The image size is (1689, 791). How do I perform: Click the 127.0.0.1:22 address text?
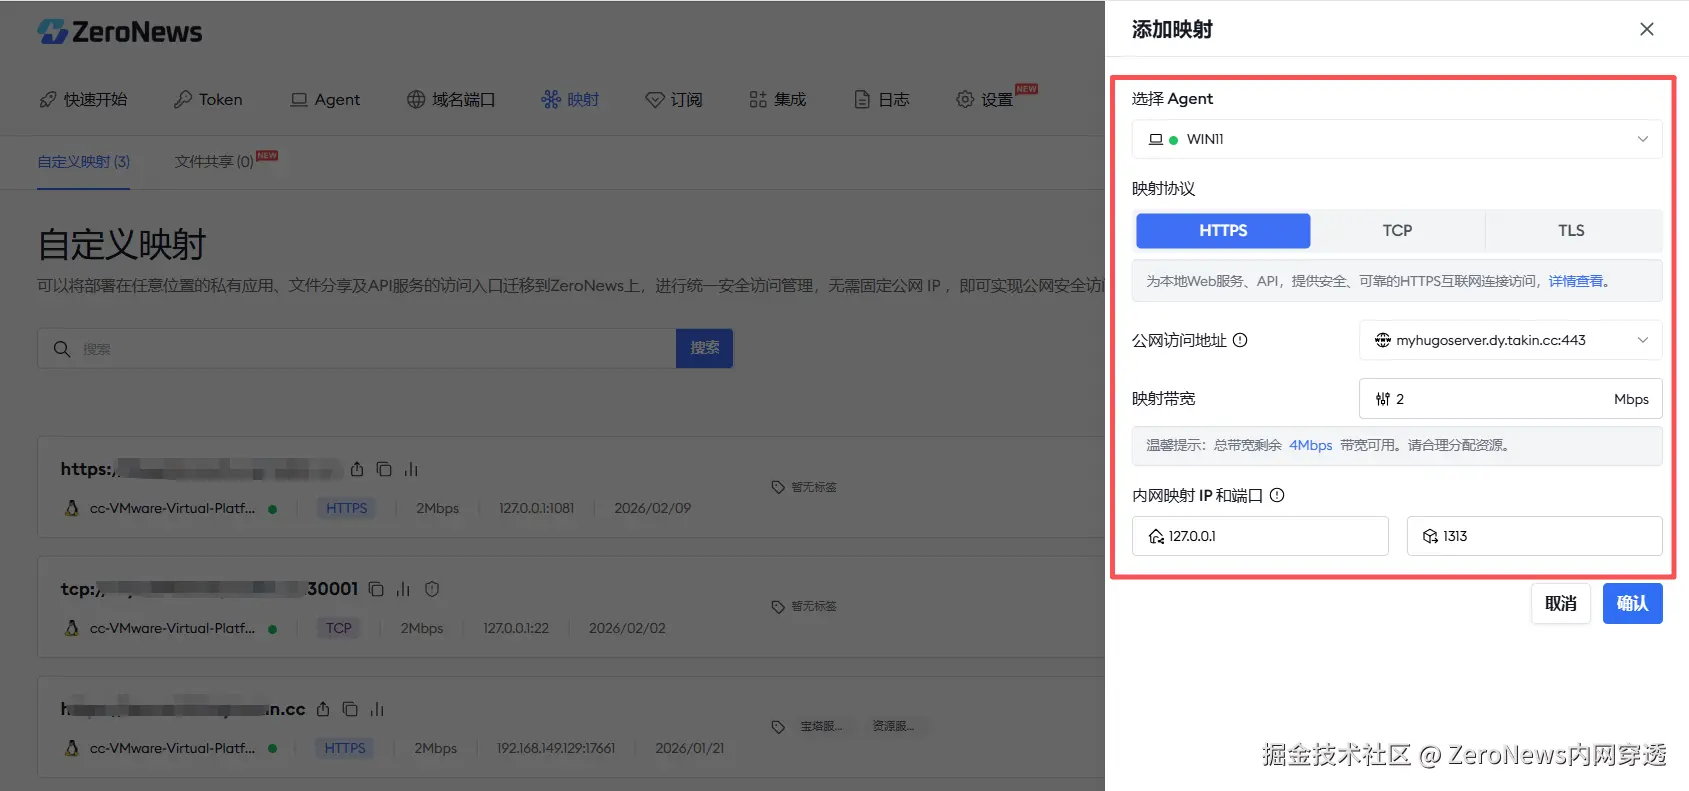pyautogui.click(x=516, y=628)
